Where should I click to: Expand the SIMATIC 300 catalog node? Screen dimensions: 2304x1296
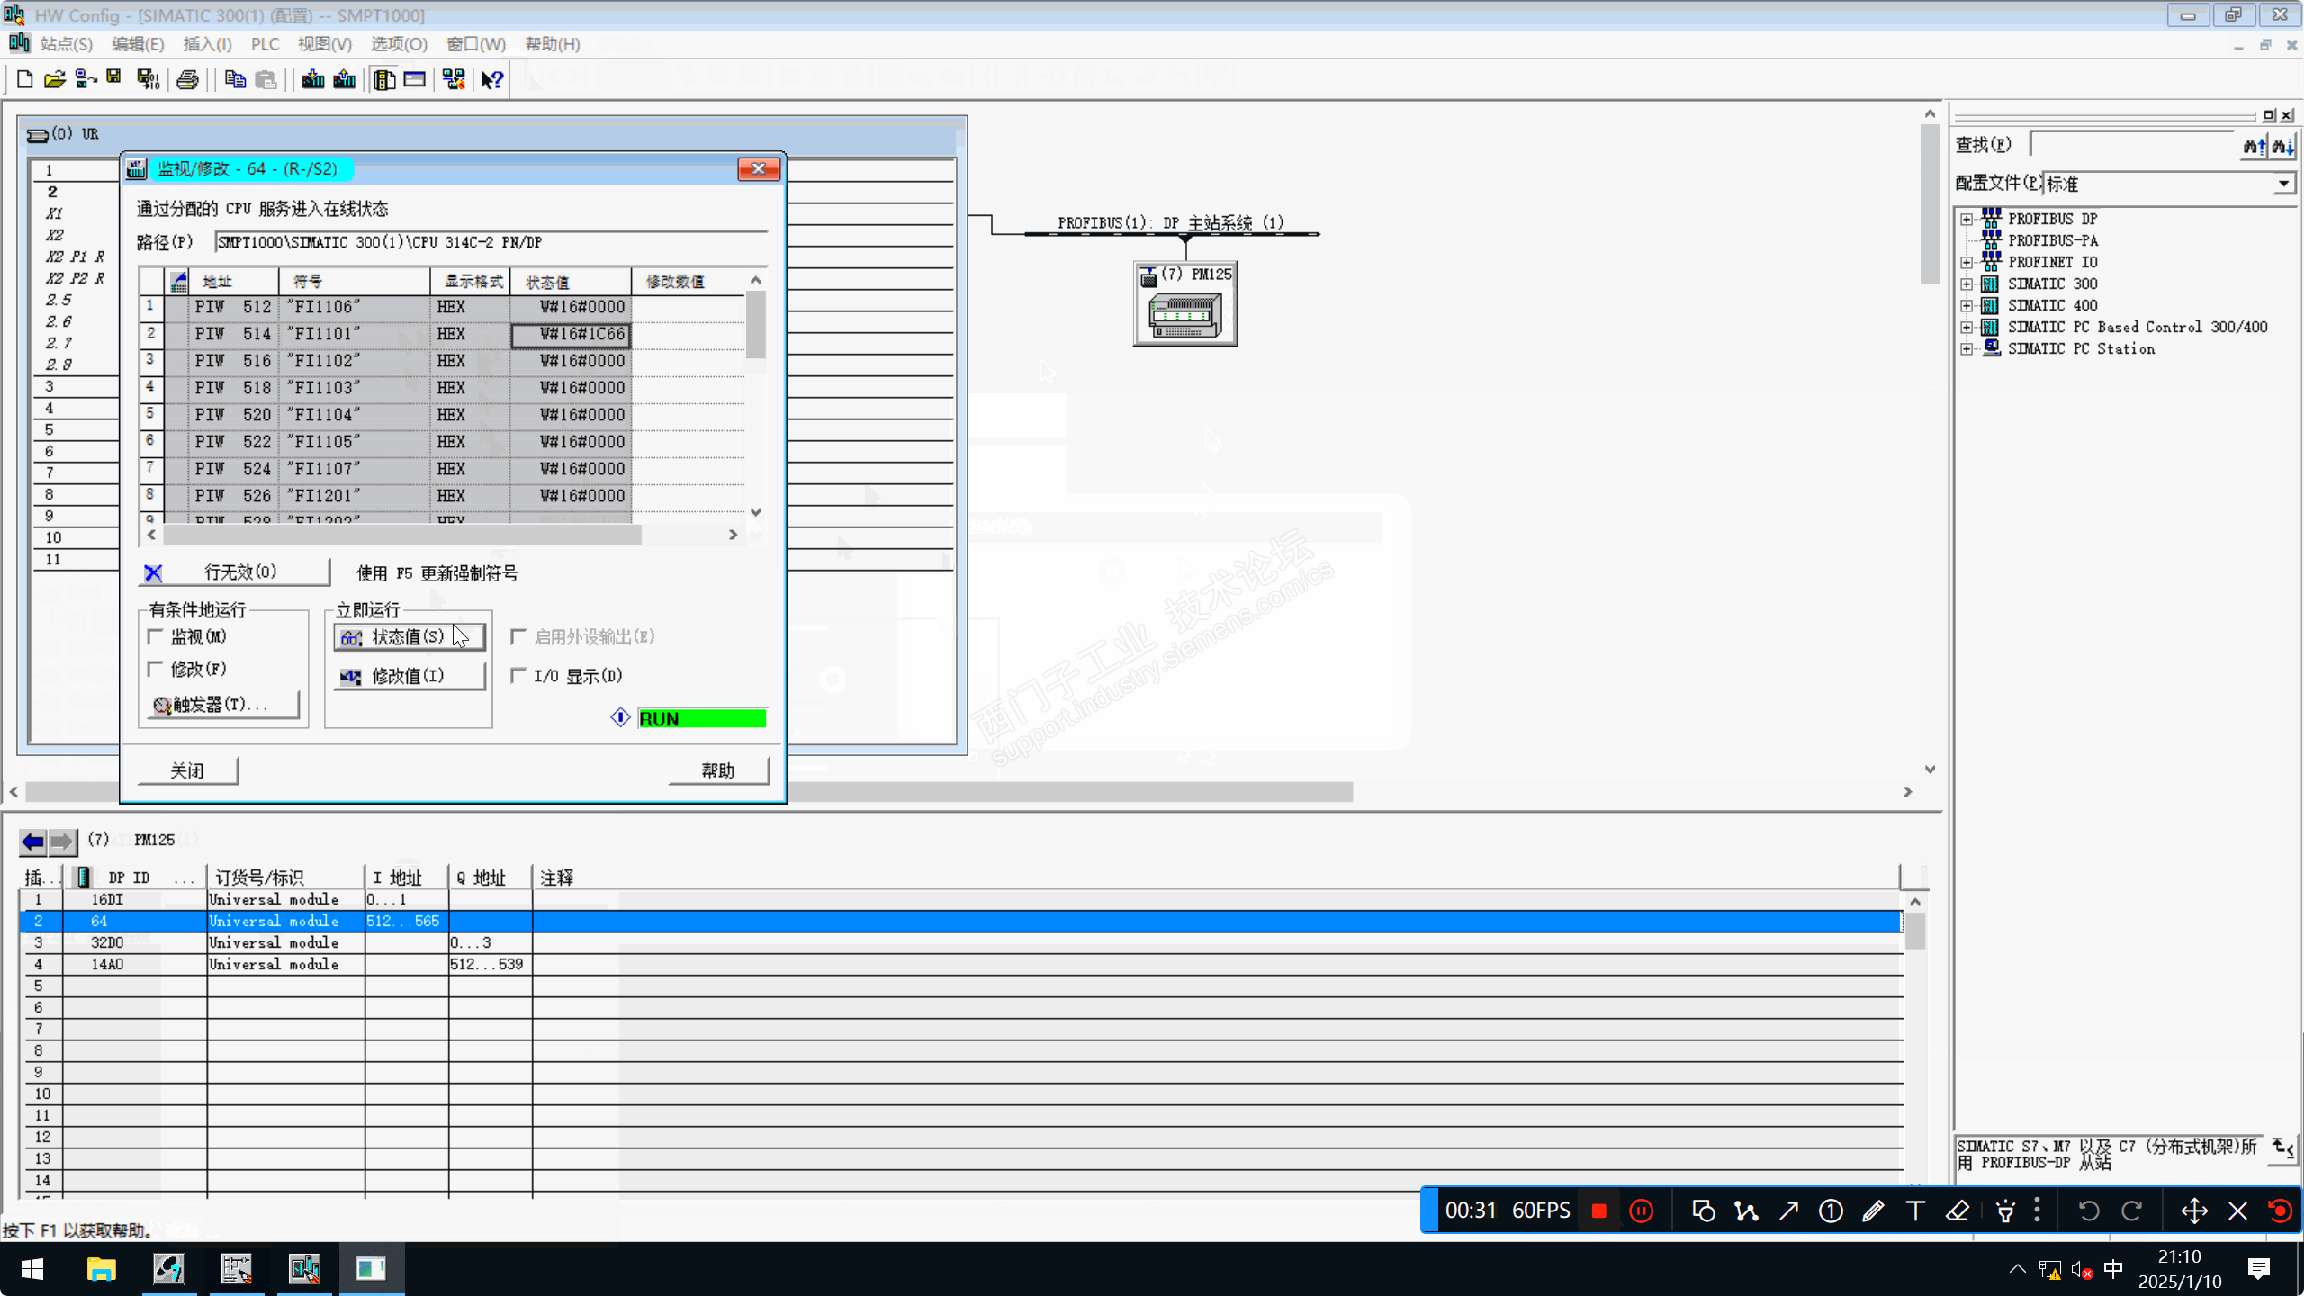coord(1966,284)
